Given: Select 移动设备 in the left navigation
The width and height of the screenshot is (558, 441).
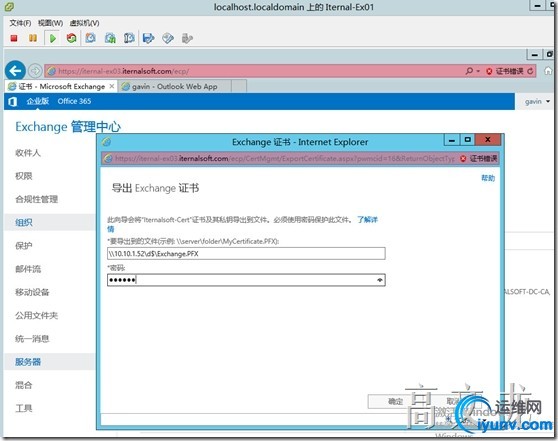Looking at the screenshot, I should (32, 293).
